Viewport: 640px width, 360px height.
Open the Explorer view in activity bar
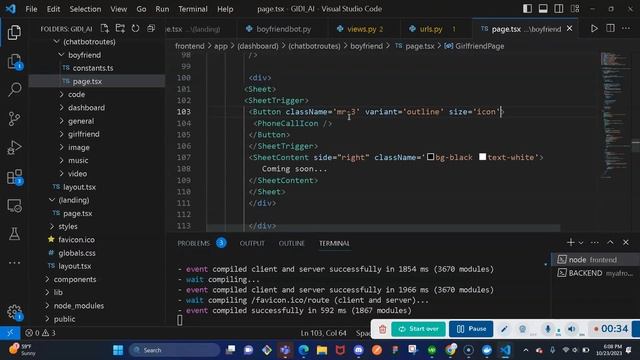click(14, 32)
